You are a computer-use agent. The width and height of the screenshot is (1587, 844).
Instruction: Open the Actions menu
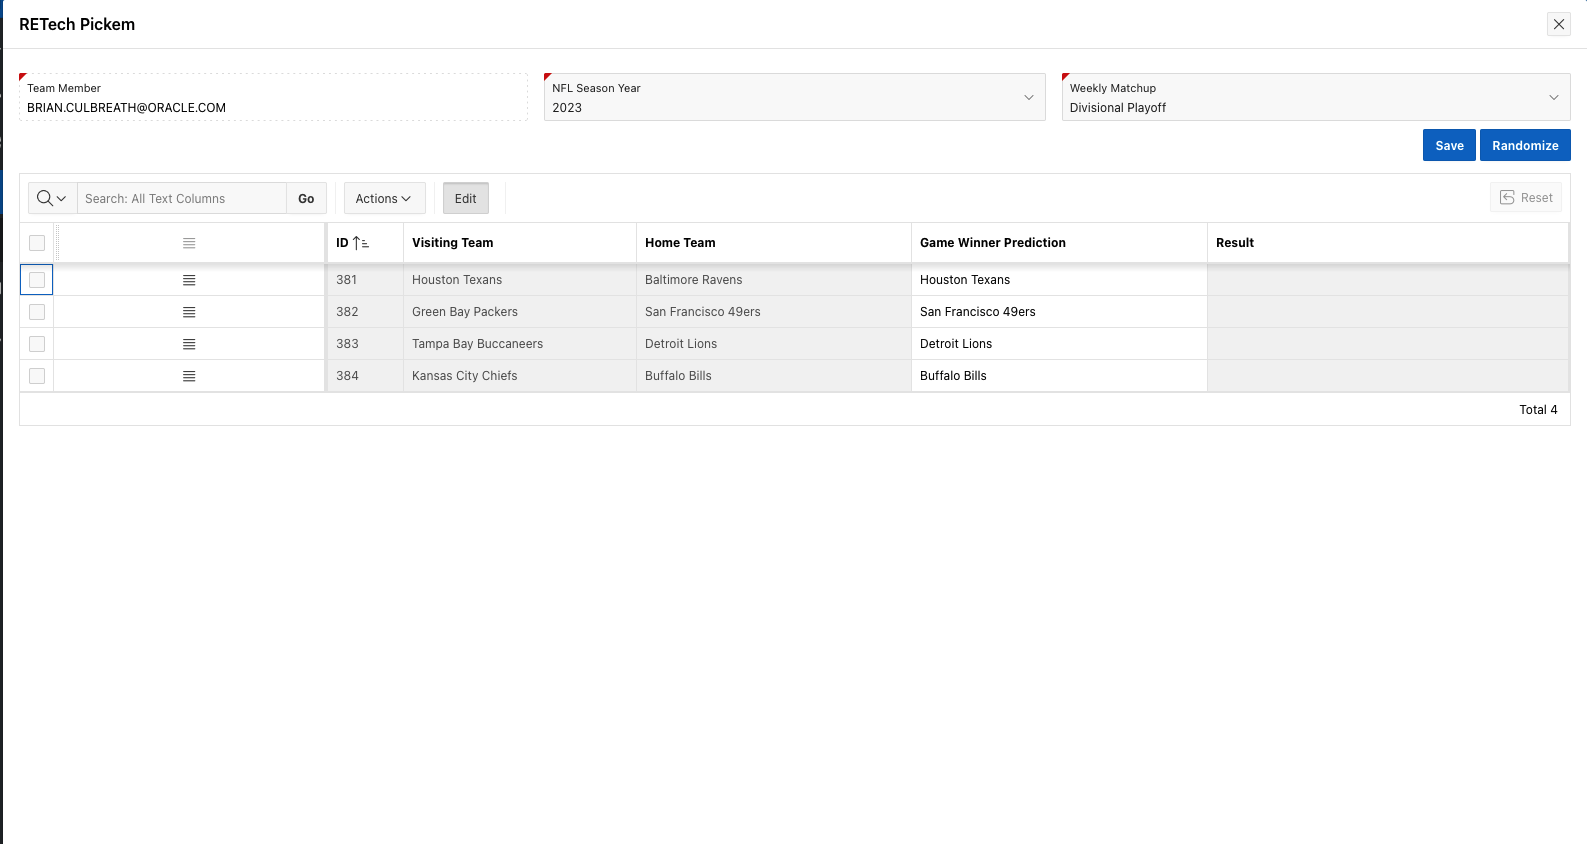384,198
